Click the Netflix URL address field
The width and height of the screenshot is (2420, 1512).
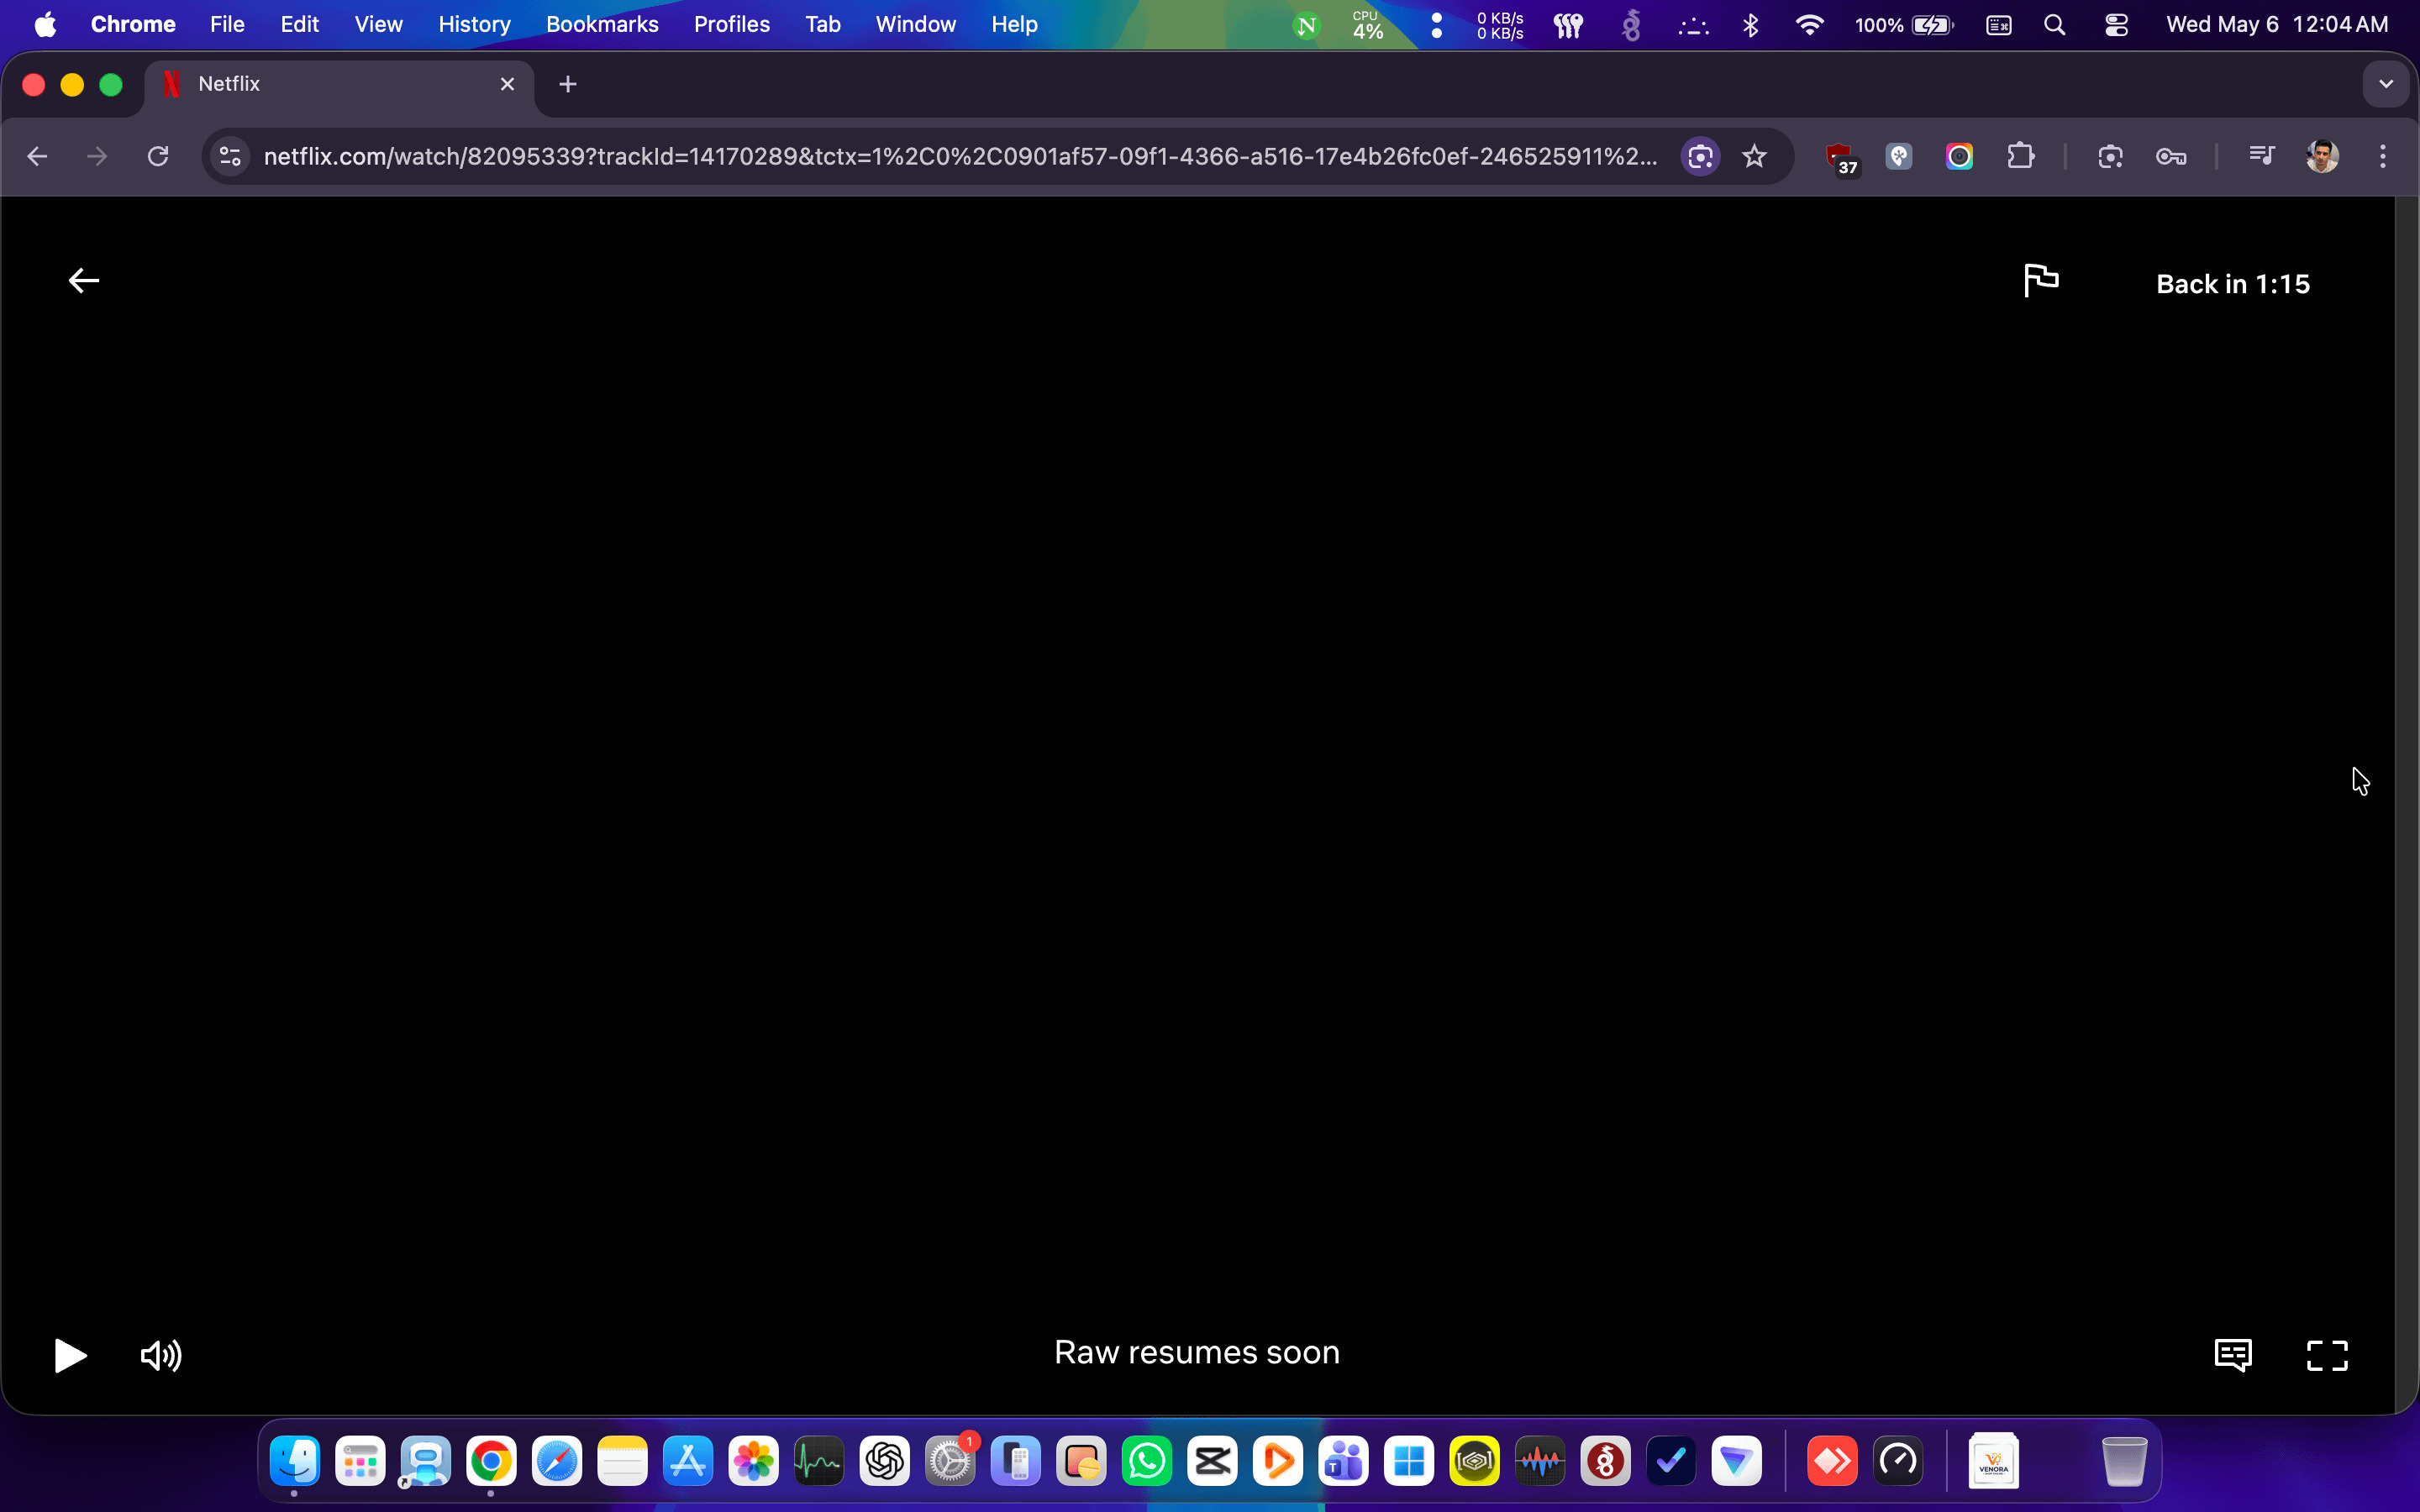pyautogui.click(x=960, y=156)
